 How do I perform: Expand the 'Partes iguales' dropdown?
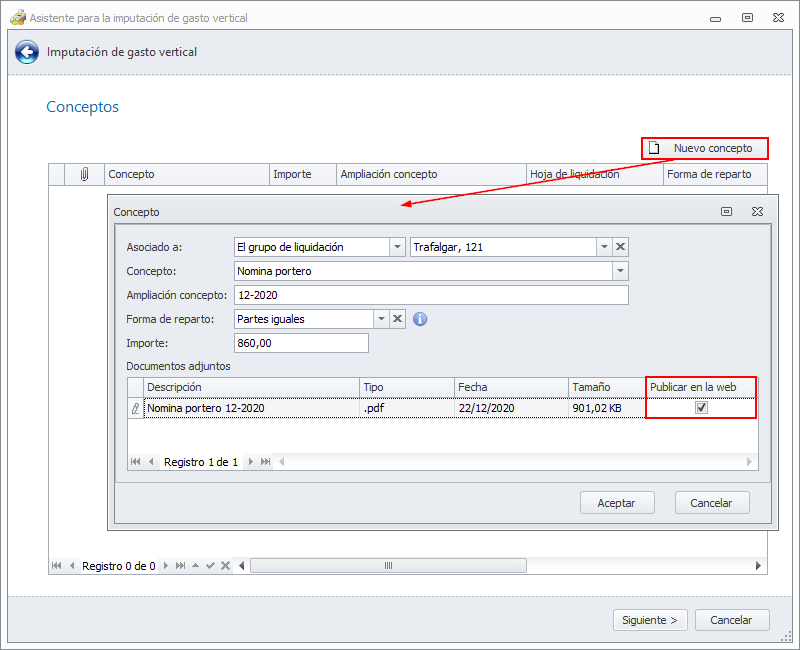click(381, 319)
